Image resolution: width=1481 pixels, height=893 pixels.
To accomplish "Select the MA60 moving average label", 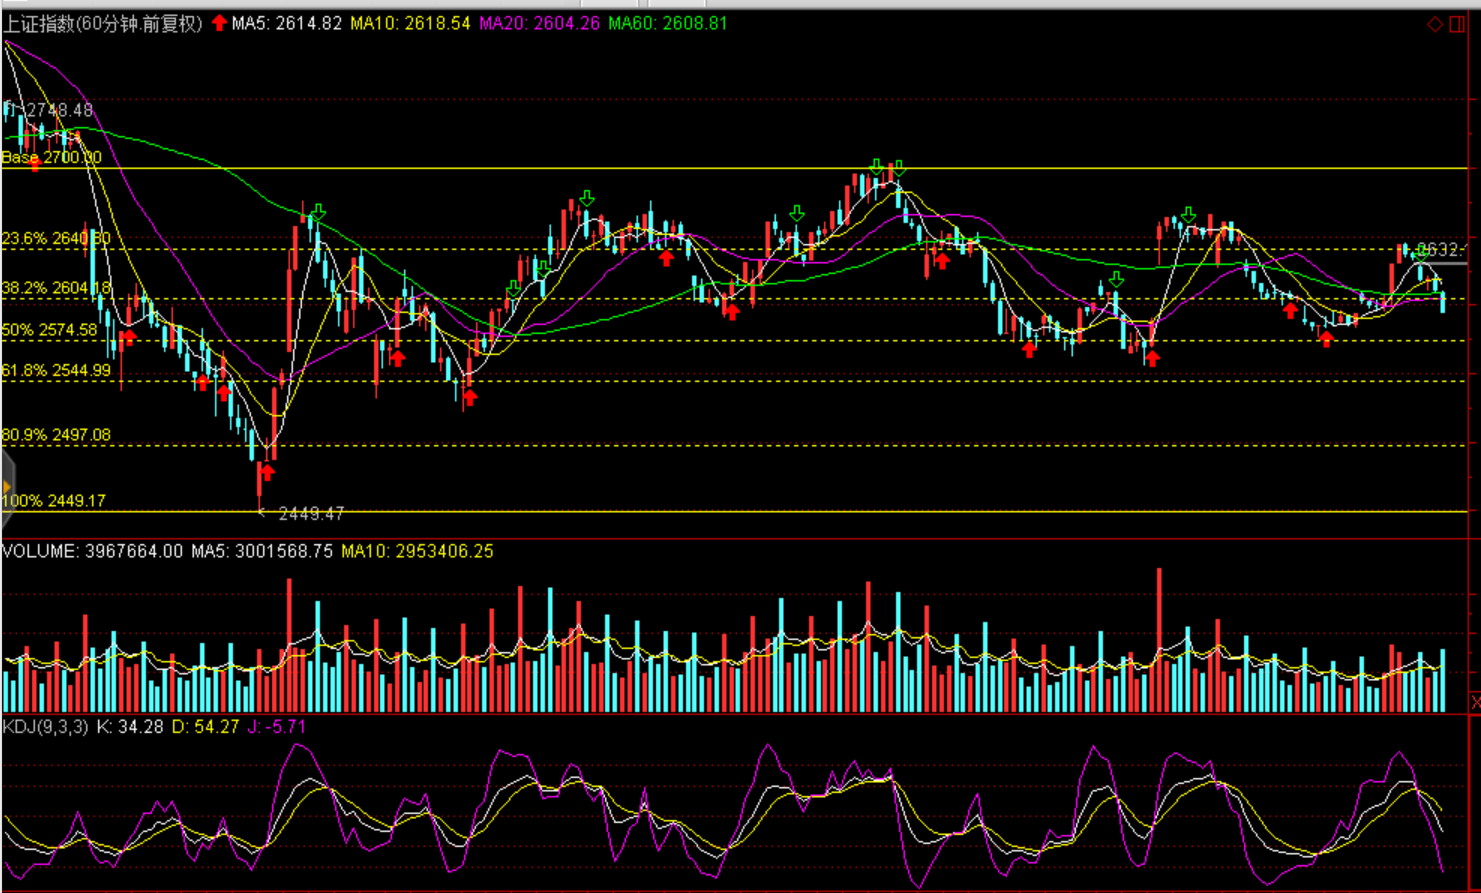I will [x=667, y=23].
